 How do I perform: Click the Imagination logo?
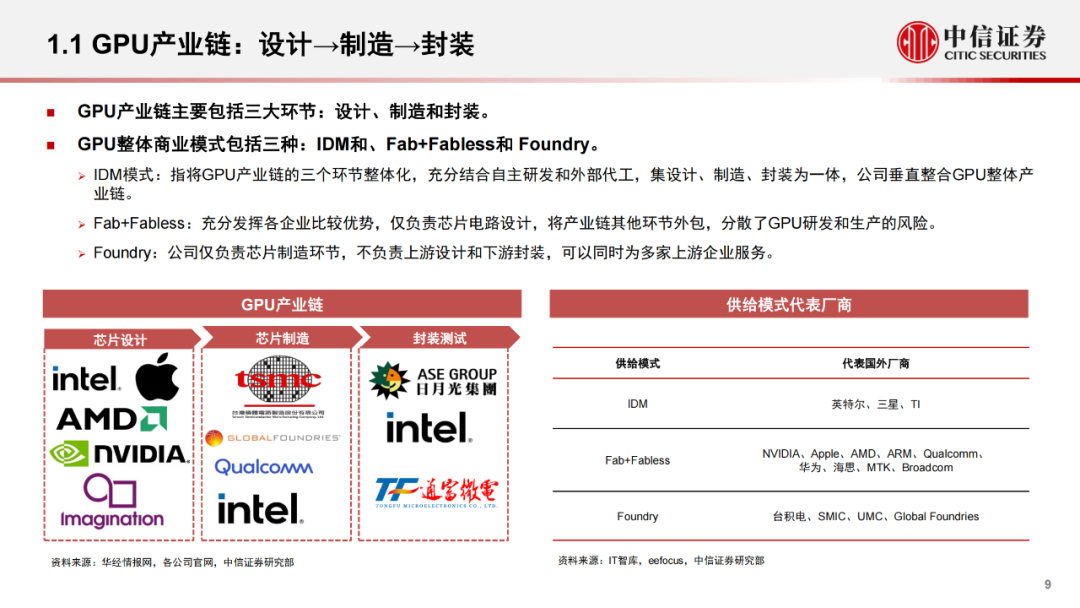click(112, 501)
